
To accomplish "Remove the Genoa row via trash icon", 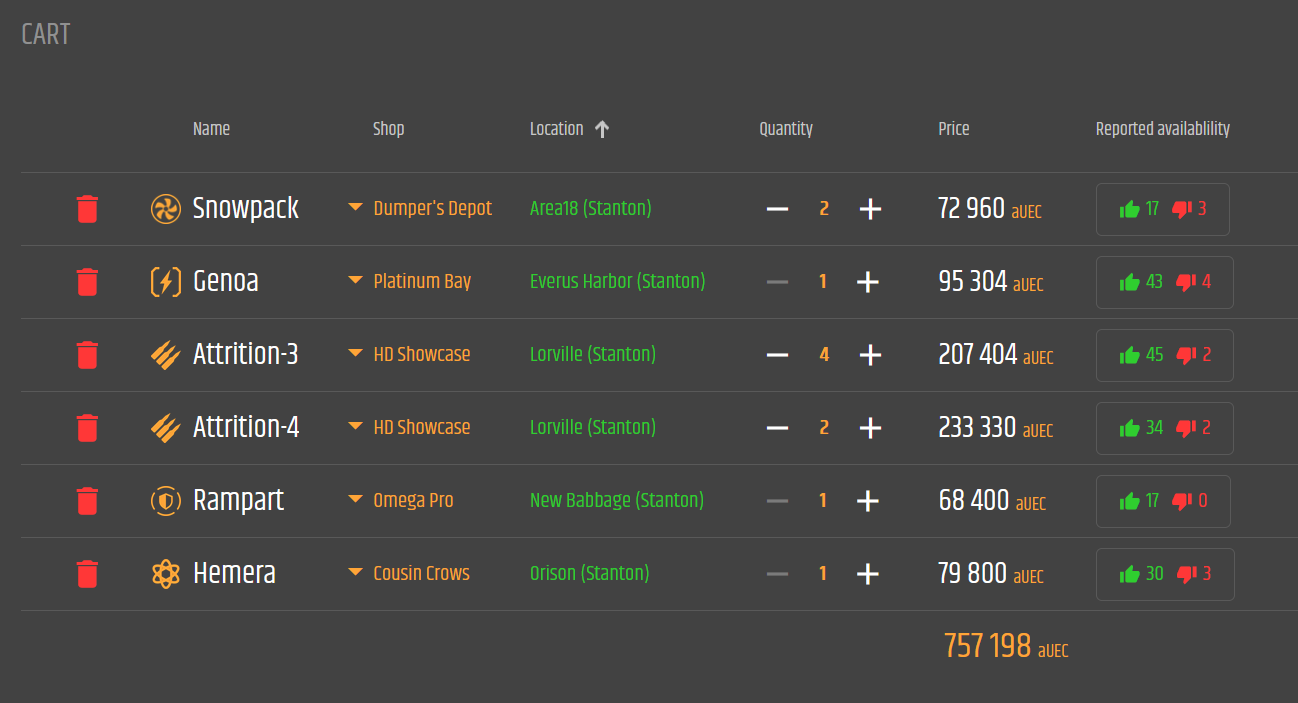I will [x=87, y=282].
